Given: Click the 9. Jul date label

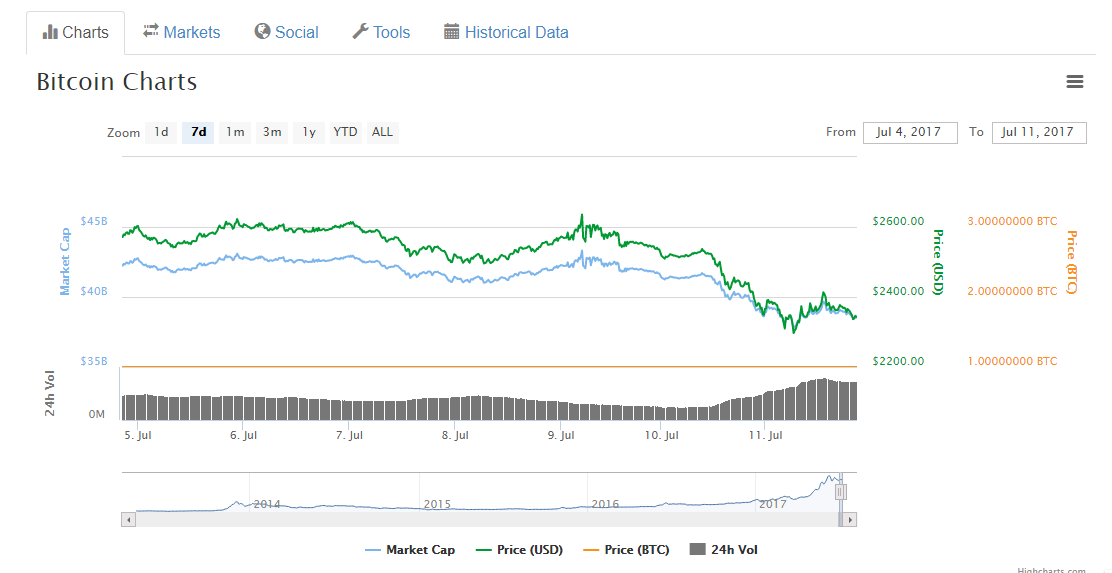Looking at the screenshot, I should [x=560, y=435].
